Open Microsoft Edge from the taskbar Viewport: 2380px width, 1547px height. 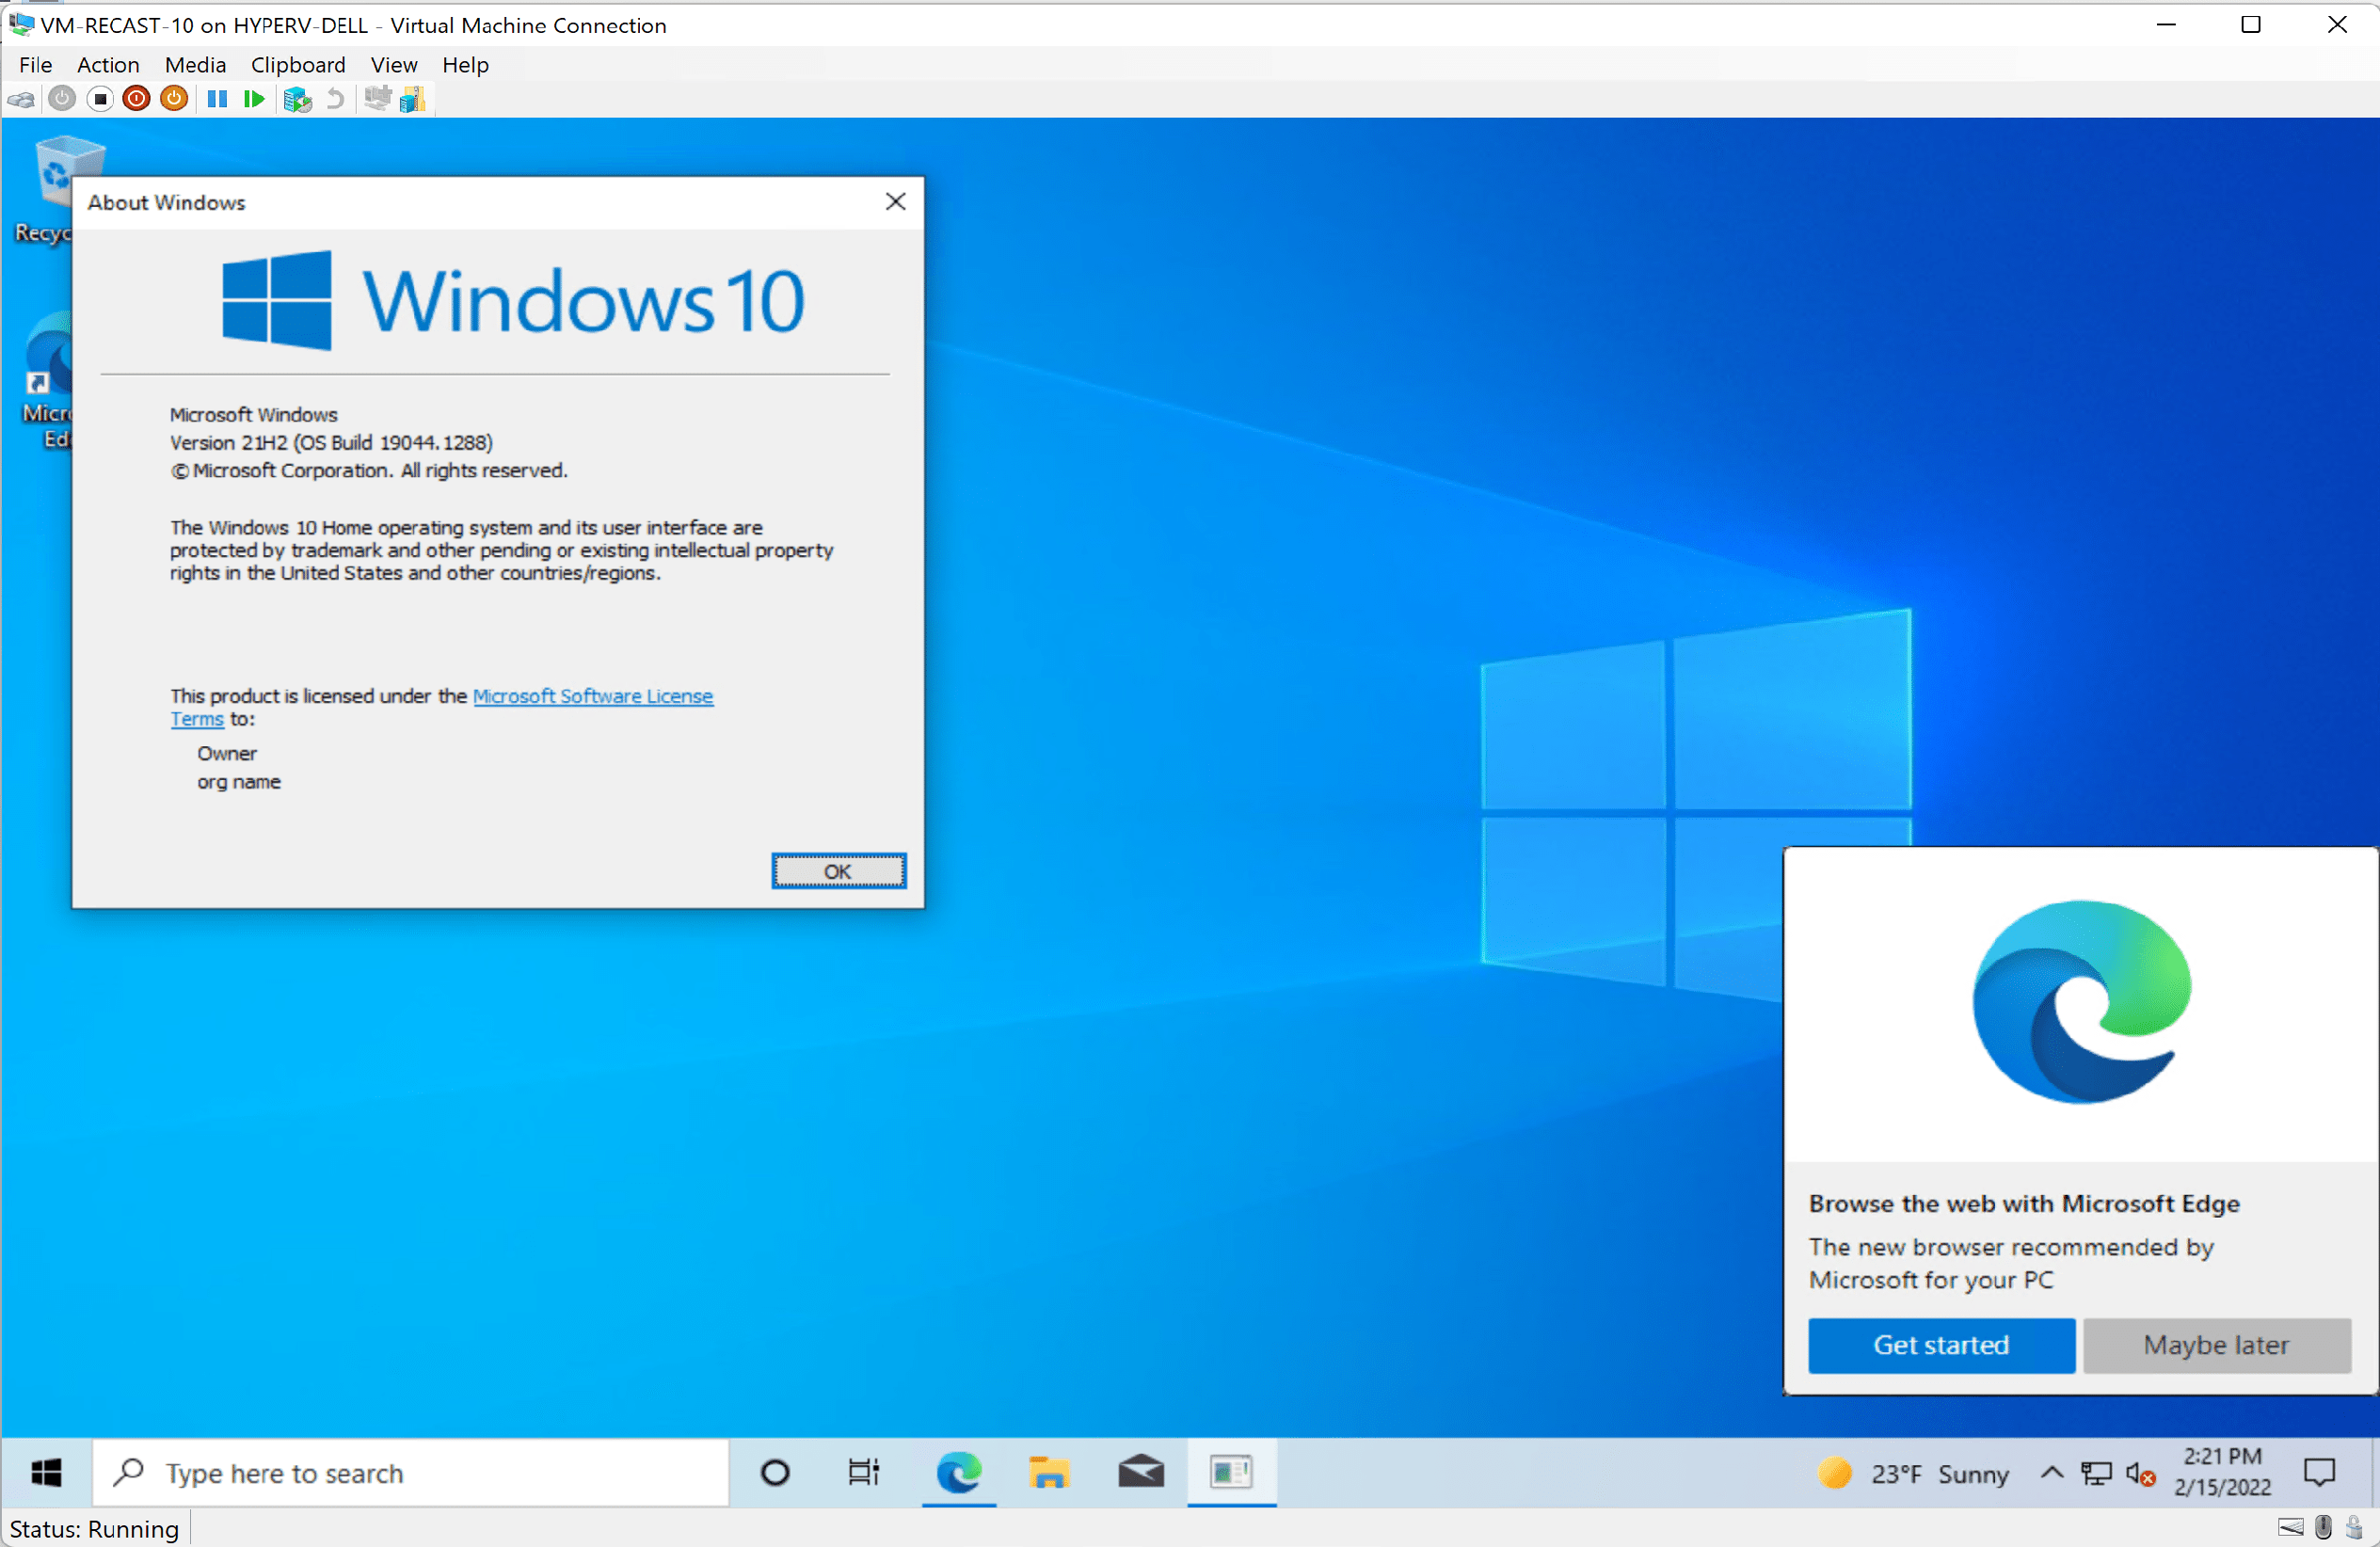[x=958, y=1473]
